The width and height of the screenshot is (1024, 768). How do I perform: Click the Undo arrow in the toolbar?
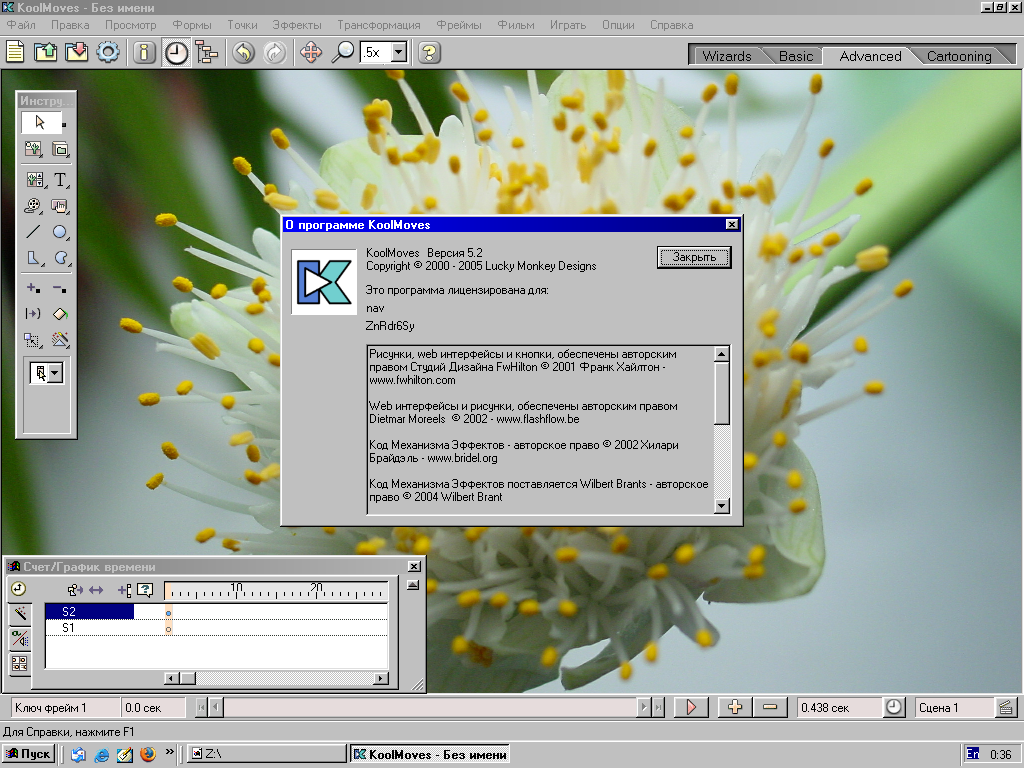[x=243, y=53]
